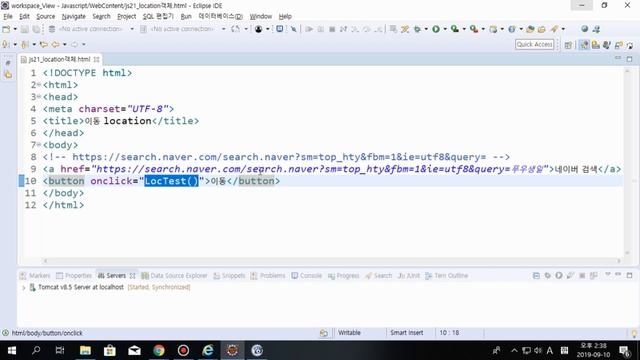This screenshot has height=360, width=640.
Task: Switch to the JUnit tab
Action: tap(409, 276)
